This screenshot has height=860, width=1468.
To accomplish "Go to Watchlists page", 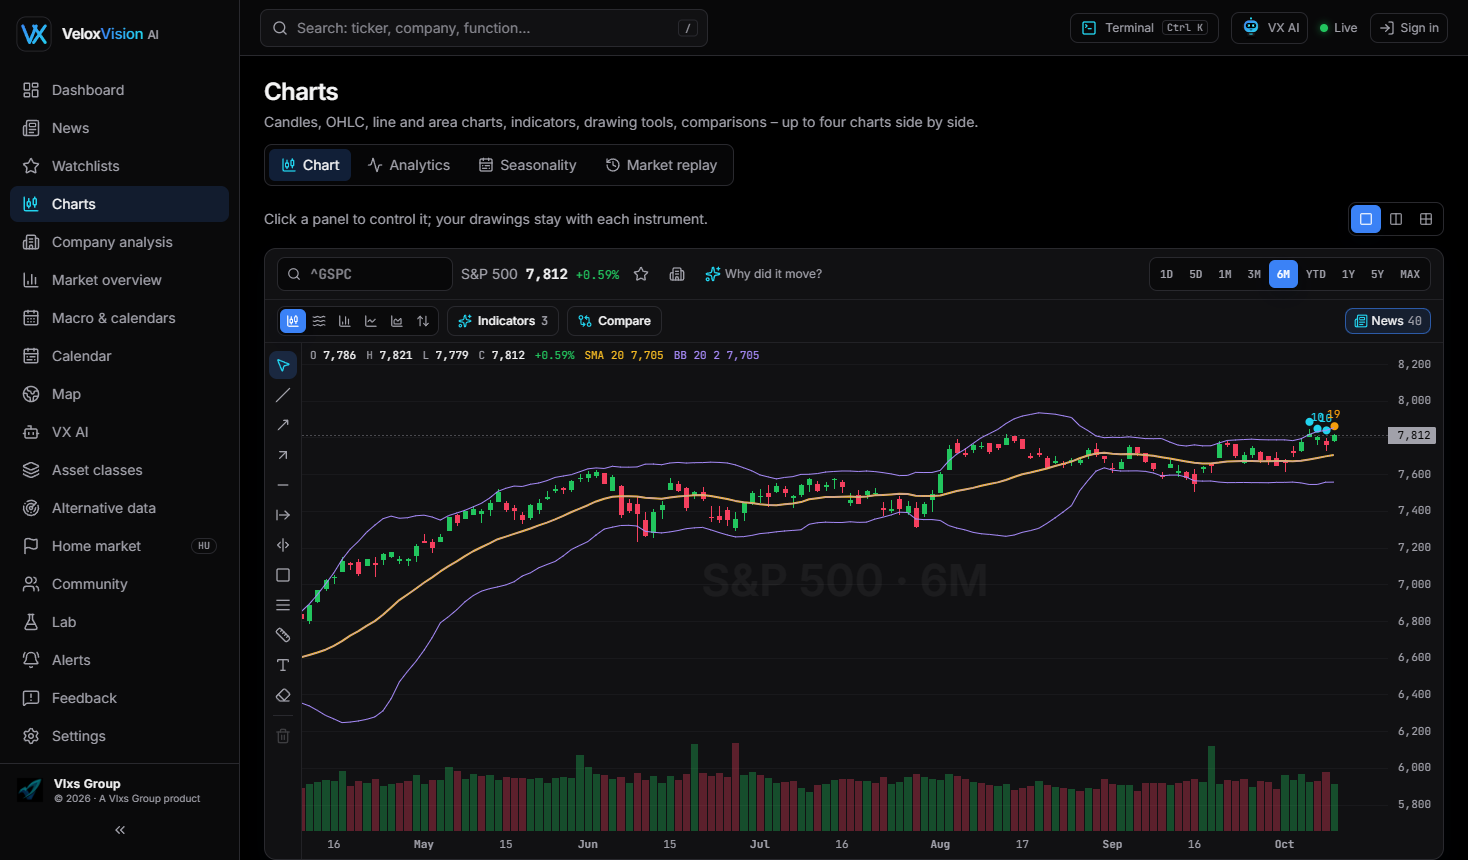I will tap(119, 166).
